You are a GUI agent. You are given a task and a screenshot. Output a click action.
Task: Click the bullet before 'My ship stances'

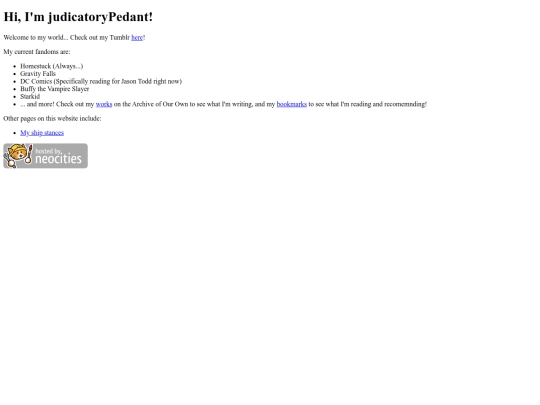[14, 133]
